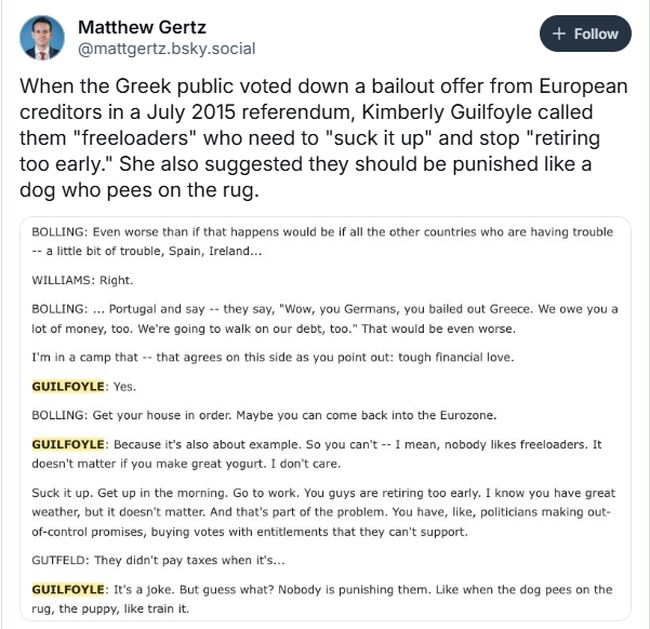The image size is (650, 629).
Task: Click highlighted GUILFOYLE before 'Because it's also'
Action: tap(68, 444)
